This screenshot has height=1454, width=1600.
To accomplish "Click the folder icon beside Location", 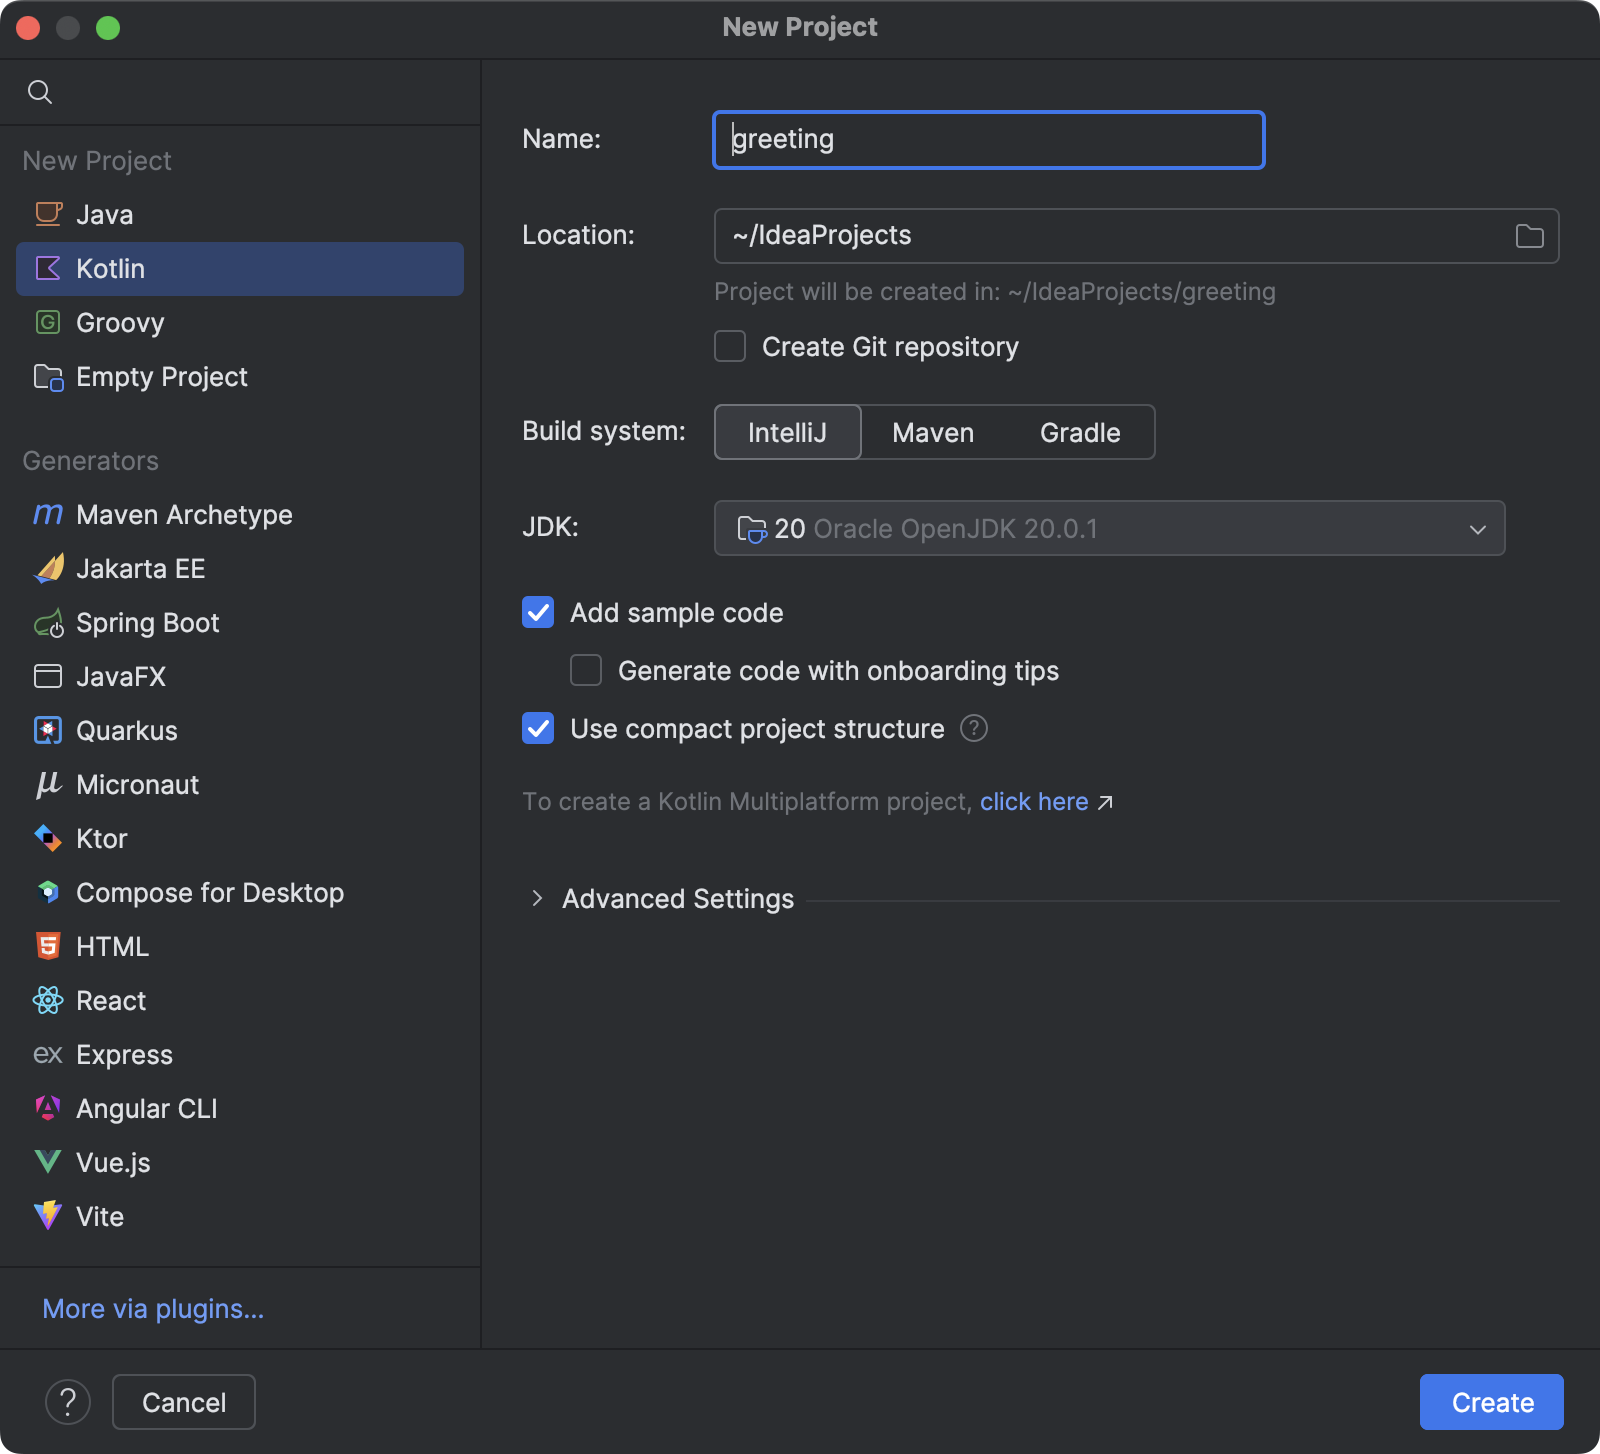I will click(1528, 235).
